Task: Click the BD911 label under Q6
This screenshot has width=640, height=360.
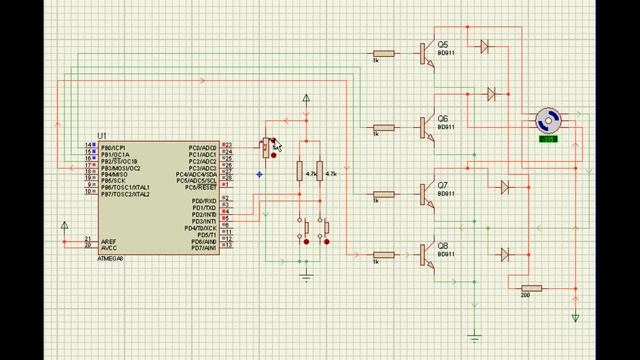Action: (x=446, y=127)
